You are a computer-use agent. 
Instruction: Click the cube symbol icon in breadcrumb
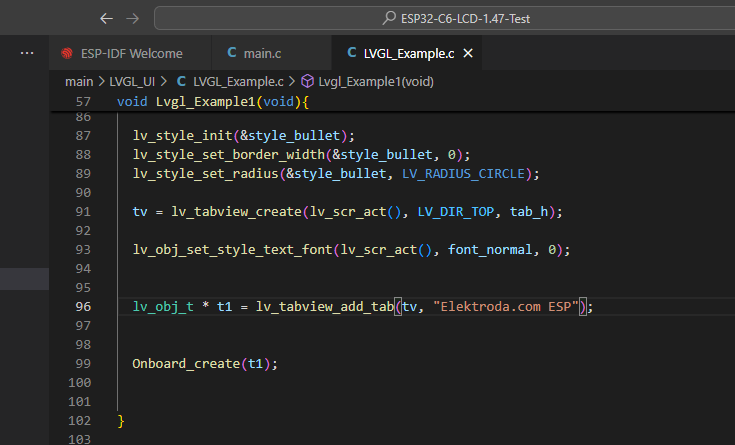pyautogui.click(x=308, y=81)
